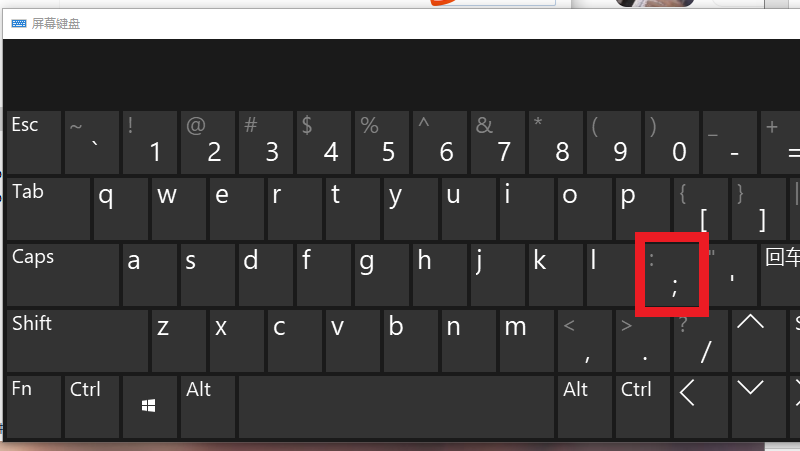Viewport: 800px width, 451px height.
Task: Click the on-screen keyboard title icon
Action: click(19, 23)
